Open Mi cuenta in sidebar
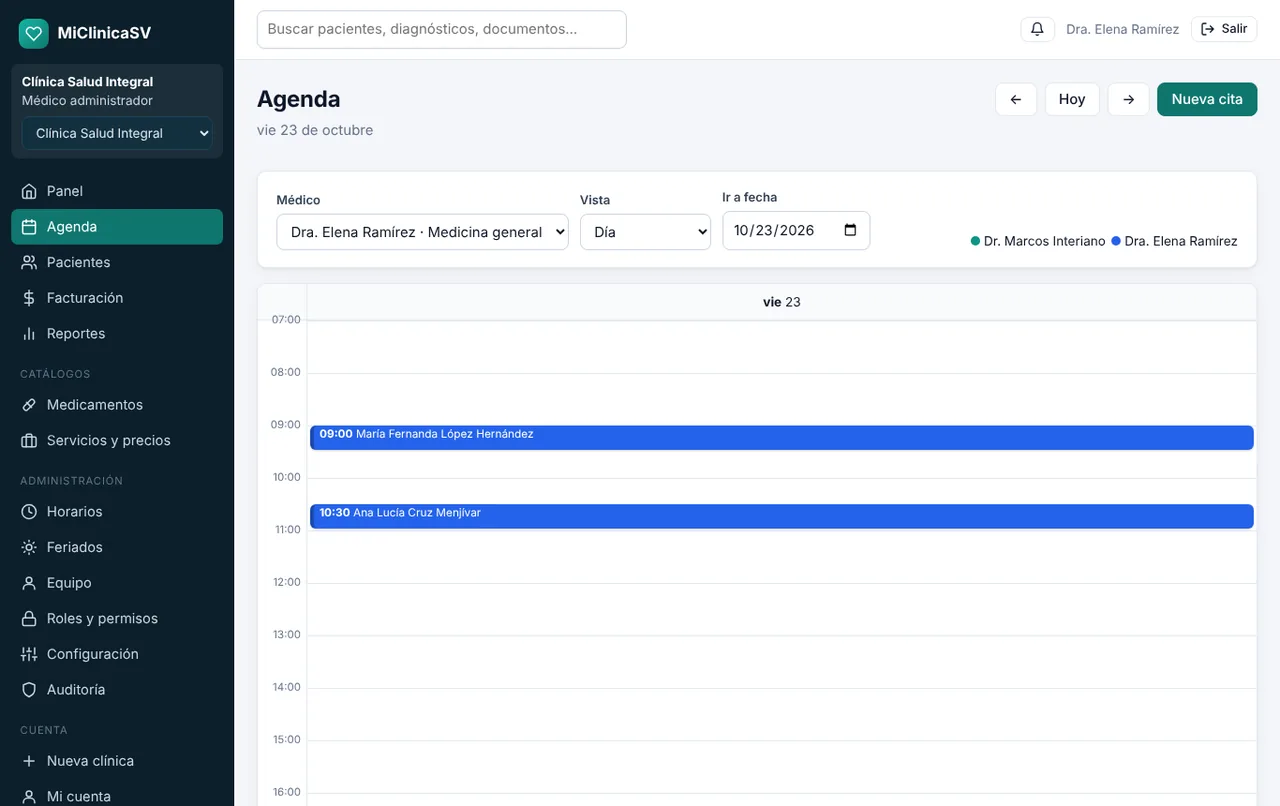This screenshot has width=1280, height=806. click(117, 796)
